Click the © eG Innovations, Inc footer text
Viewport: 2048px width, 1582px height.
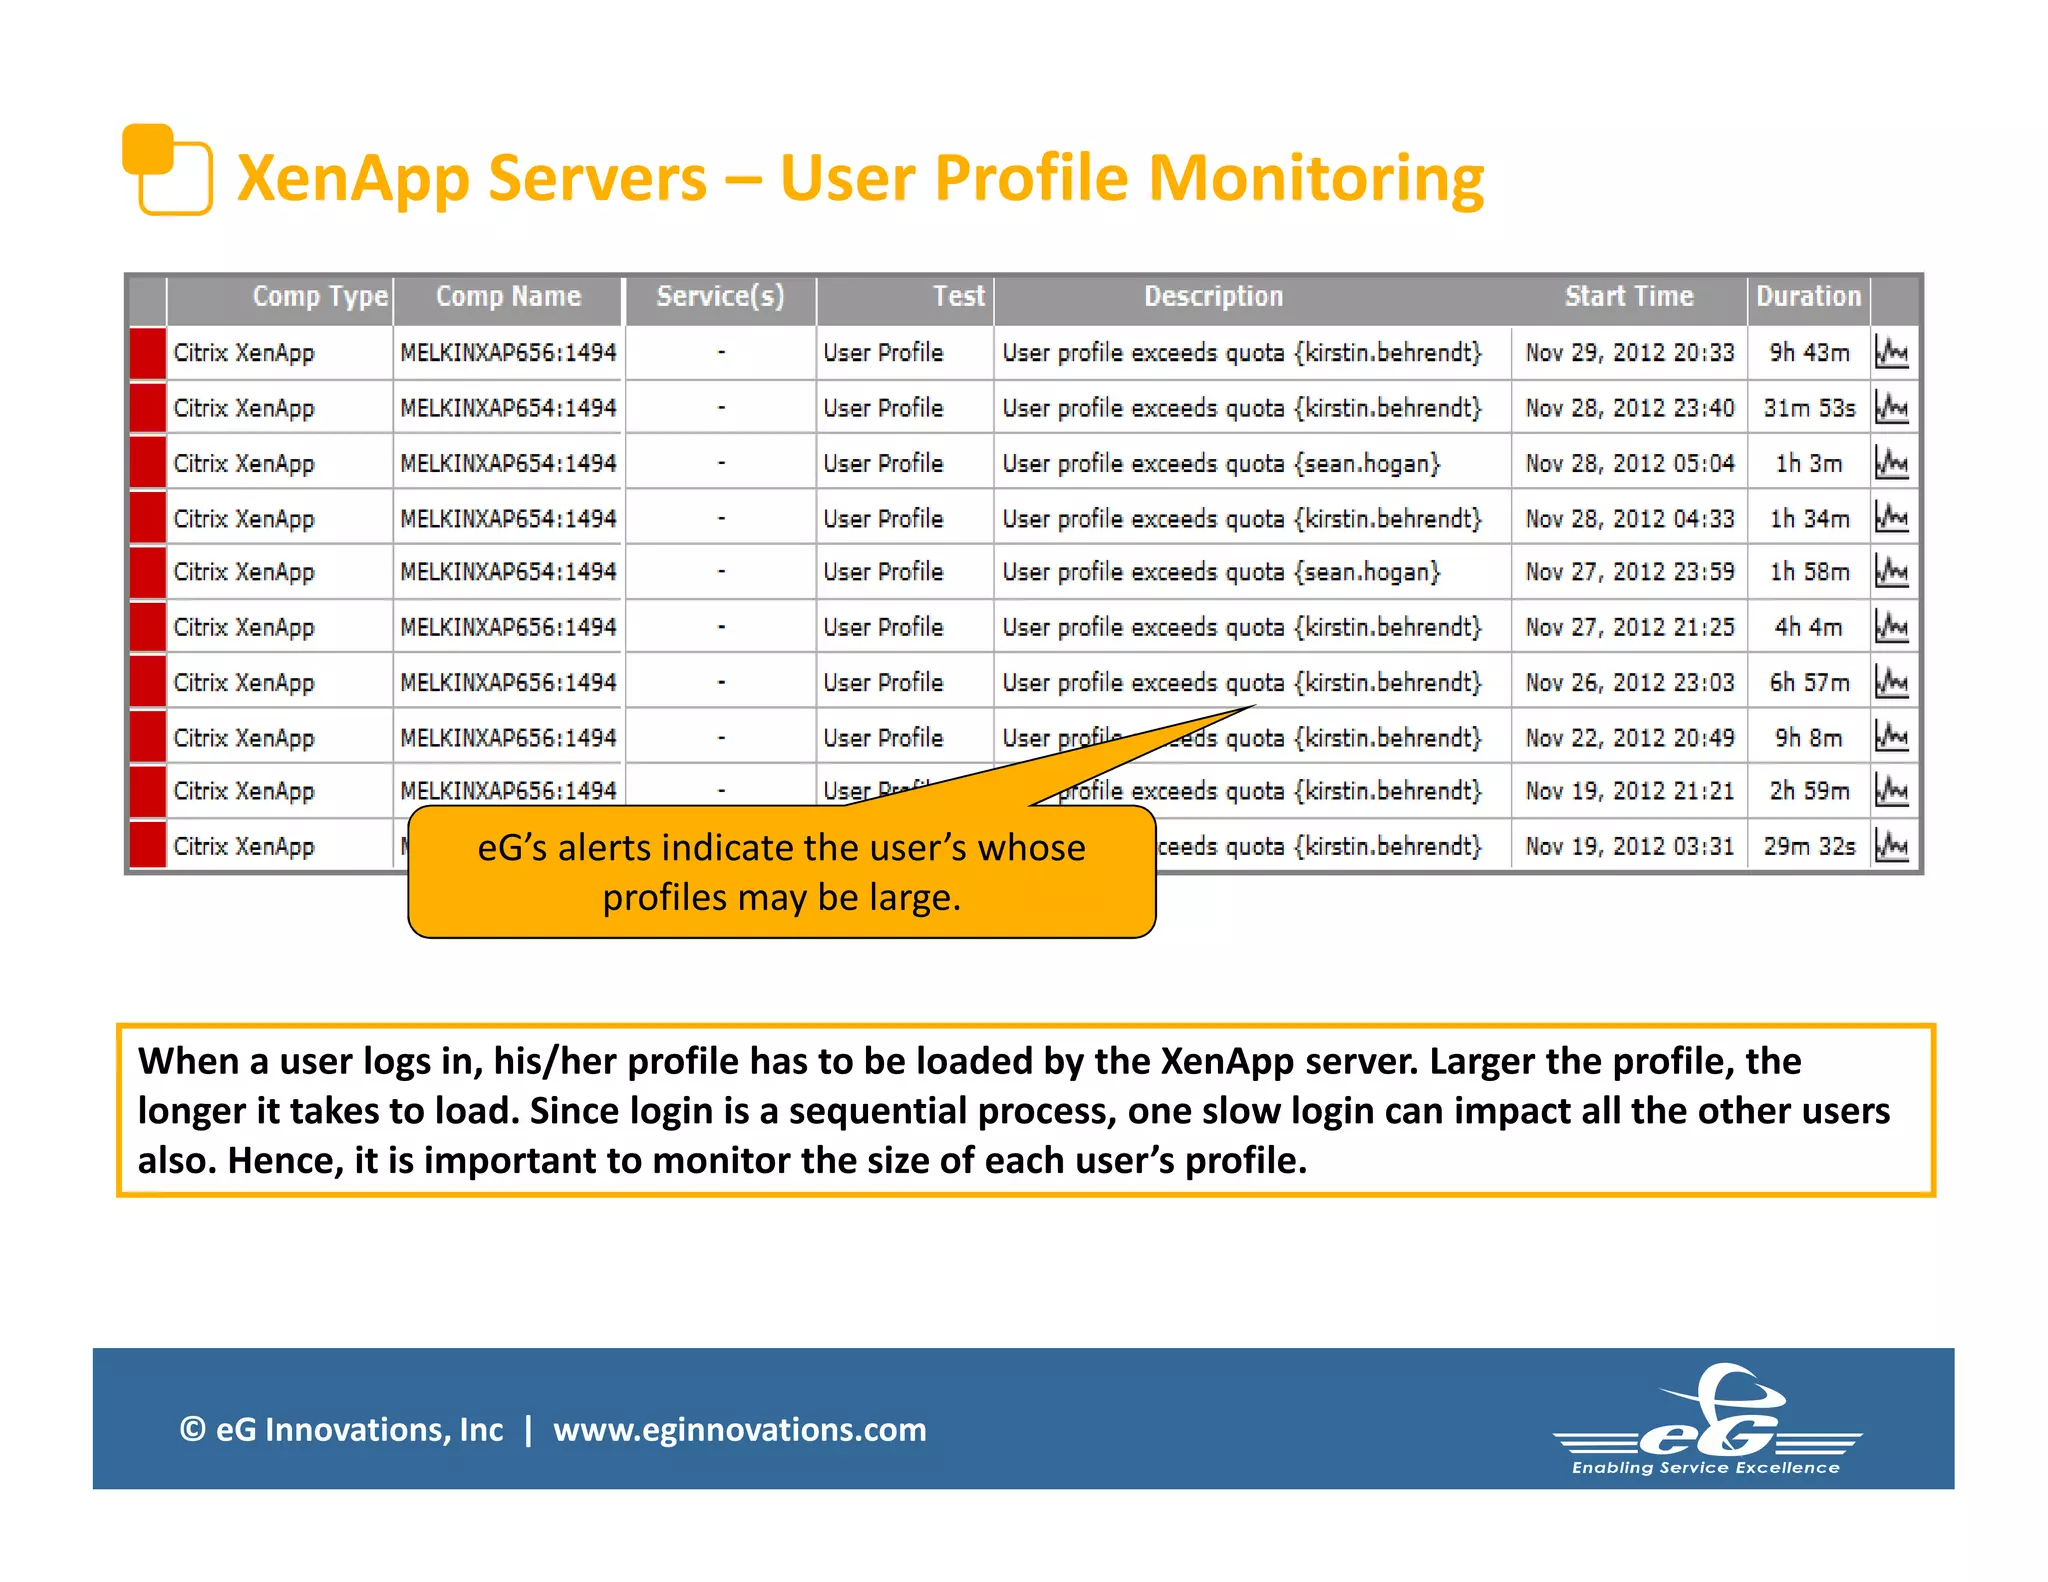coord(341,1430)
